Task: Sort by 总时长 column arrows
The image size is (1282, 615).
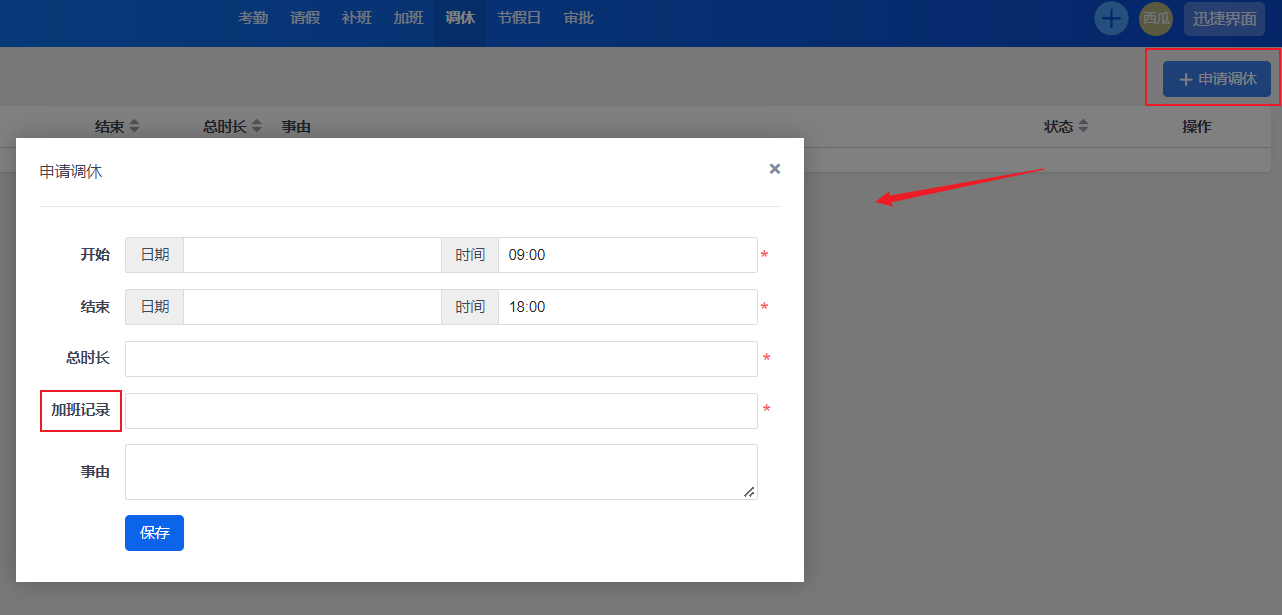Action: coord(257,127)
